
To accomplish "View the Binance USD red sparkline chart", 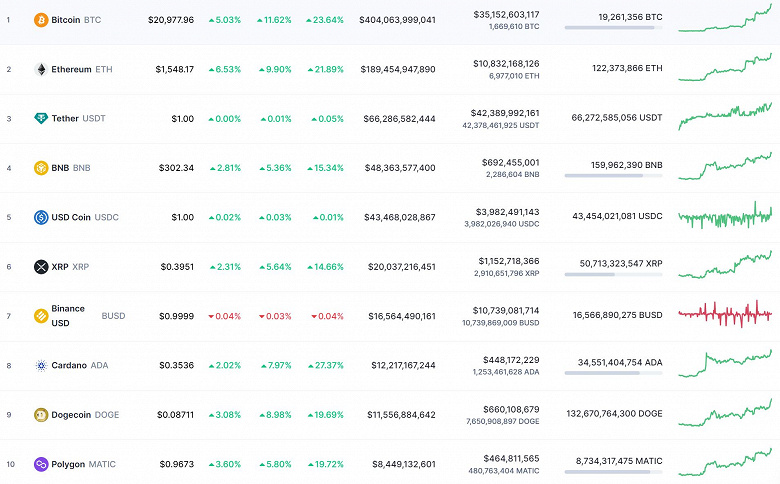I will pyautogui.click(x=725, y=315).
